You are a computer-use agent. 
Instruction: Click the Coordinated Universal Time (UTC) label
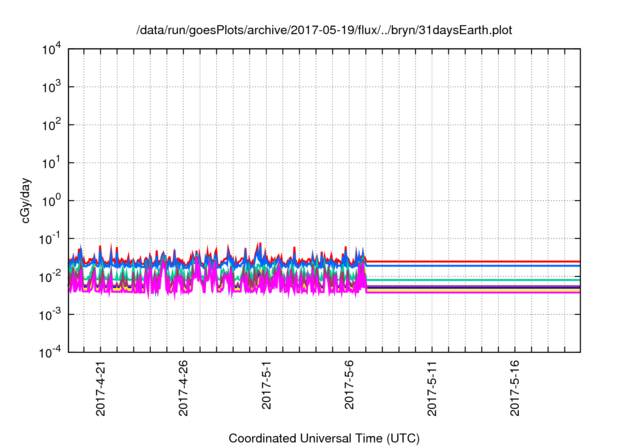pyautogui.click(x=324, y=438)
